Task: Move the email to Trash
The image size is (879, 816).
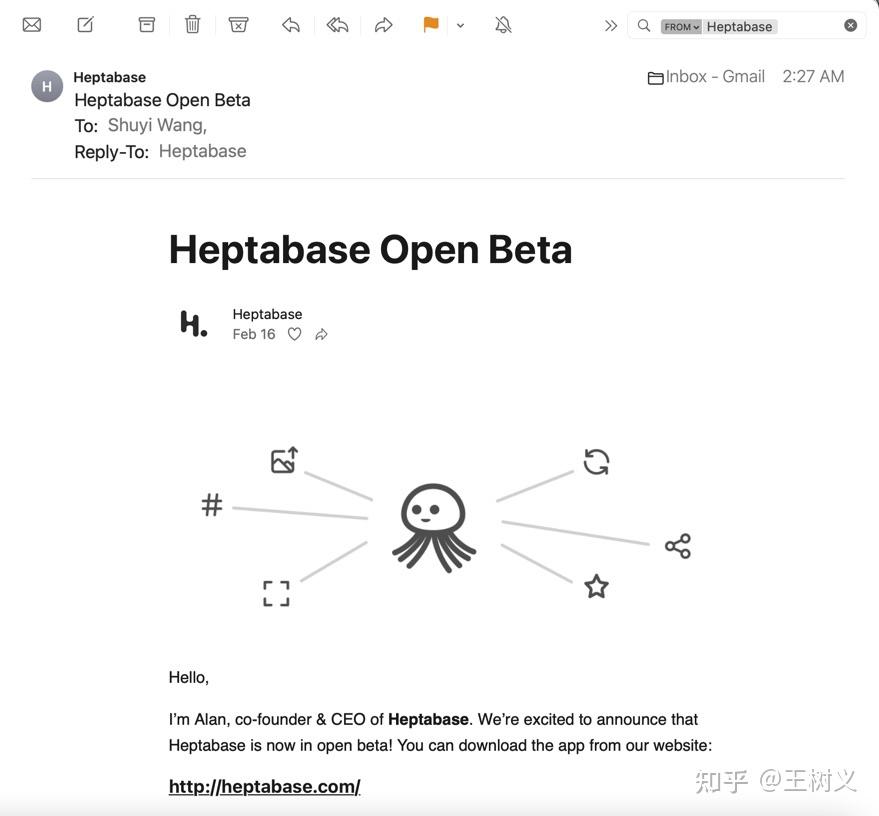Action: tap(192, 24)
